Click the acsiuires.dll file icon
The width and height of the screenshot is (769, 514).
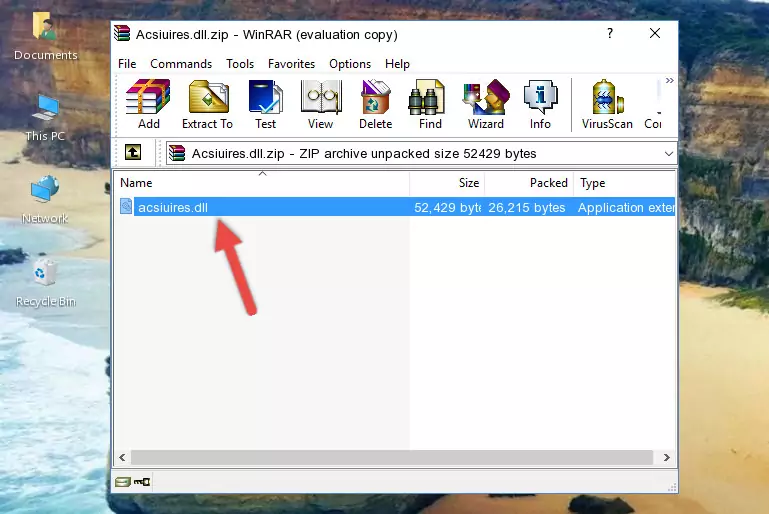(126, 206)
